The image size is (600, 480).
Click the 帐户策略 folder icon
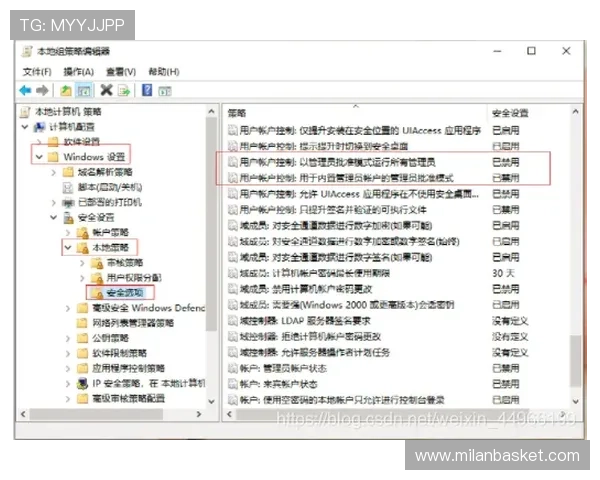click(x=83, y=232)
